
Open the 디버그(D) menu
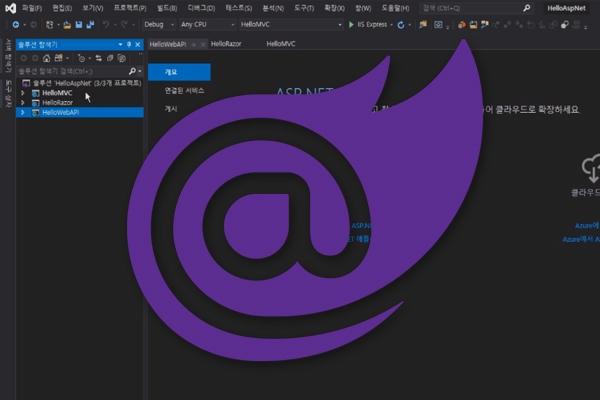pyautogui.click(x=201, y=8)
